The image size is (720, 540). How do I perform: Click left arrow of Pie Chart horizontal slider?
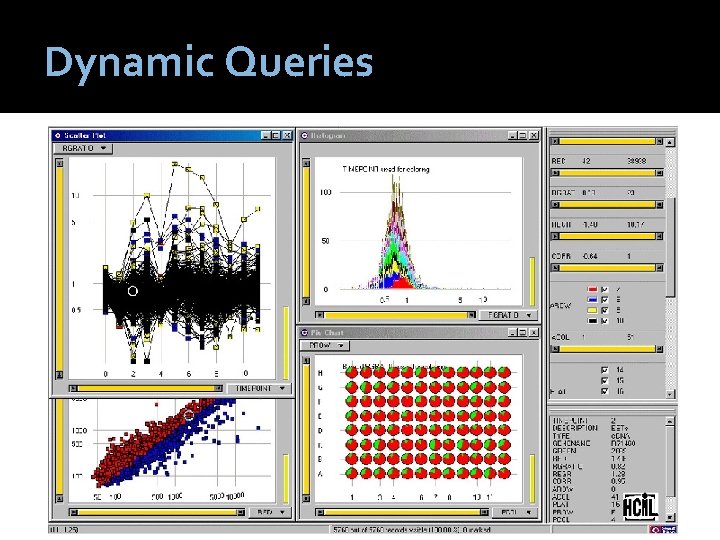pyautogui.click(x=320, y=512)
